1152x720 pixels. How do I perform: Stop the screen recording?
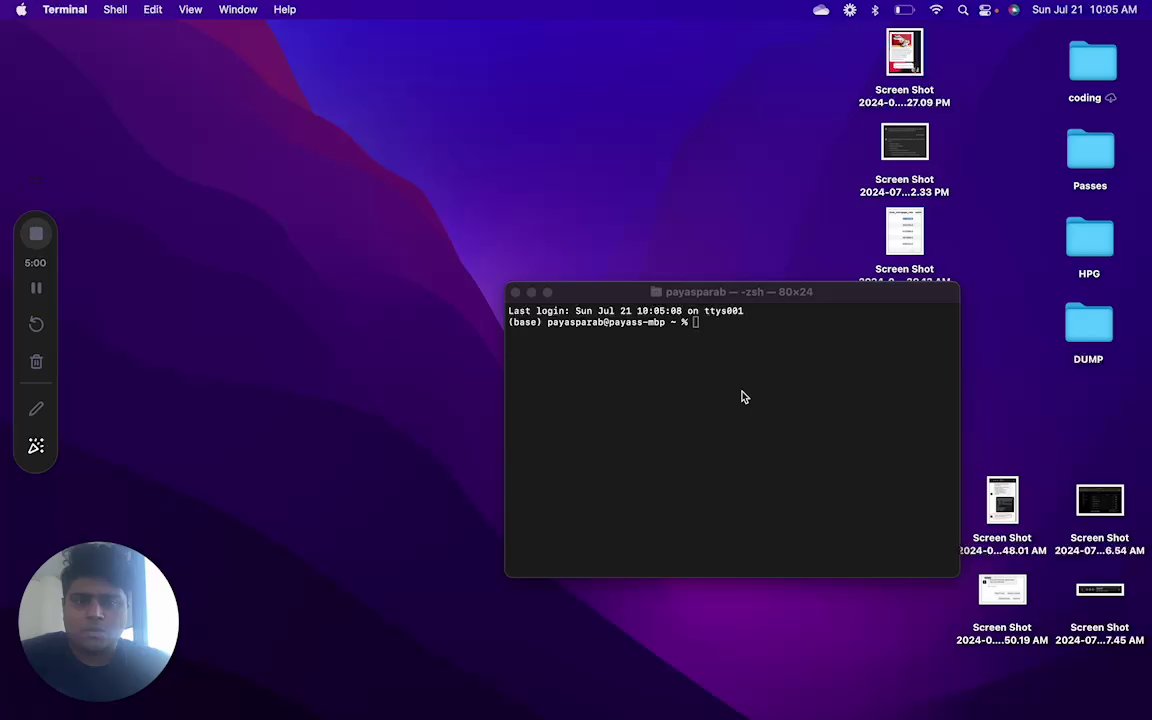click(36, 234)
